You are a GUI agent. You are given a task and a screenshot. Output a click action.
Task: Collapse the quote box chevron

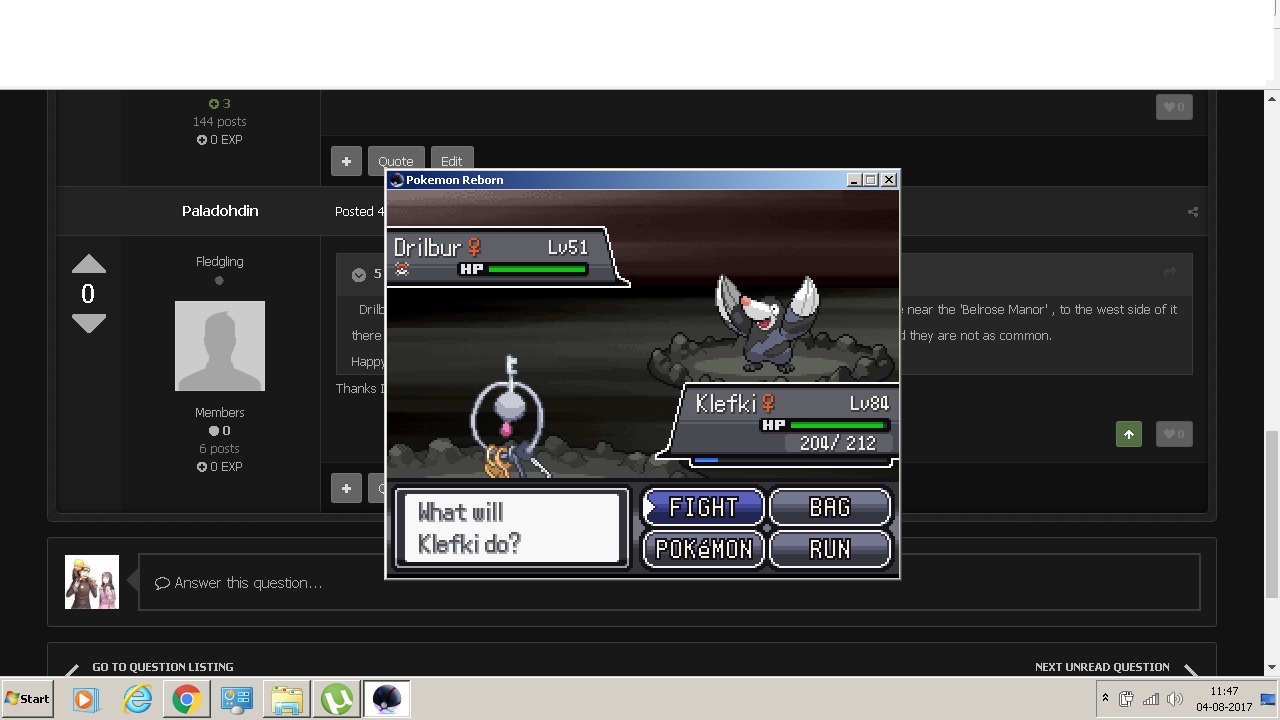coord(359,274)
